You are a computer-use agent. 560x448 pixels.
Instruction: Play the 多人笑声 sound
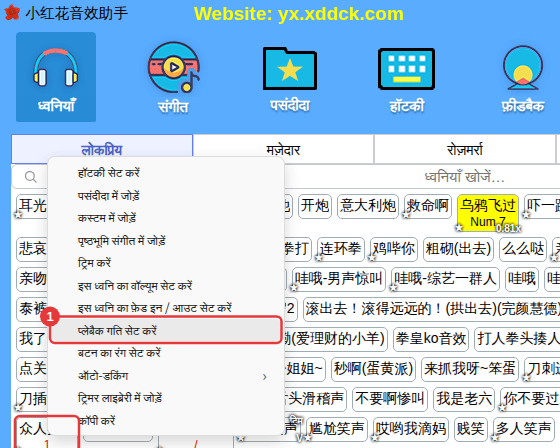(x=523, y=428)
